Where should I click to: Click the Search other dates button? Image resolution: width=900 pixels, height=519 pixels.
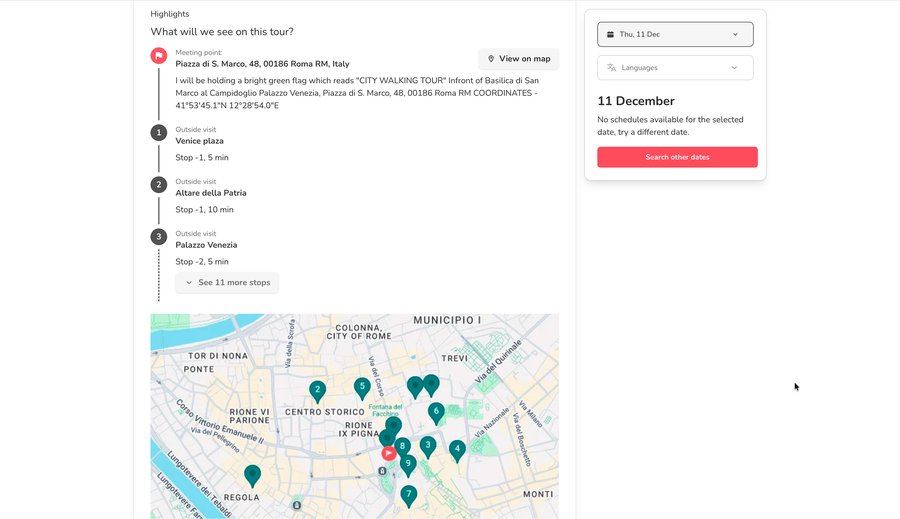(677, 157)
